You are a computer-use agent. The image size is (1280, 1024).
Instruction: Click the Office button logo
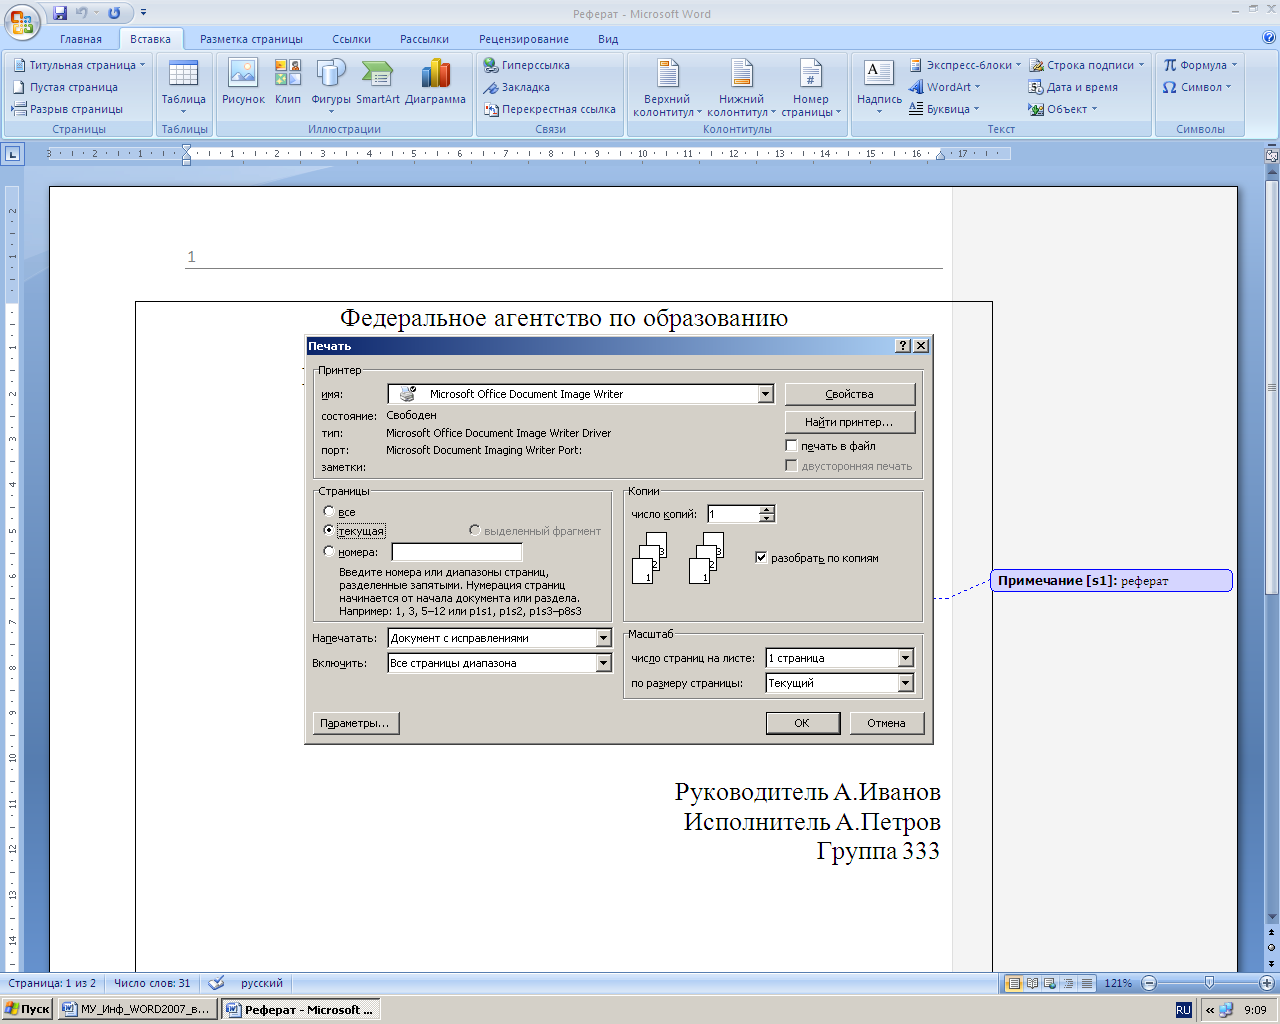(22, 20)
